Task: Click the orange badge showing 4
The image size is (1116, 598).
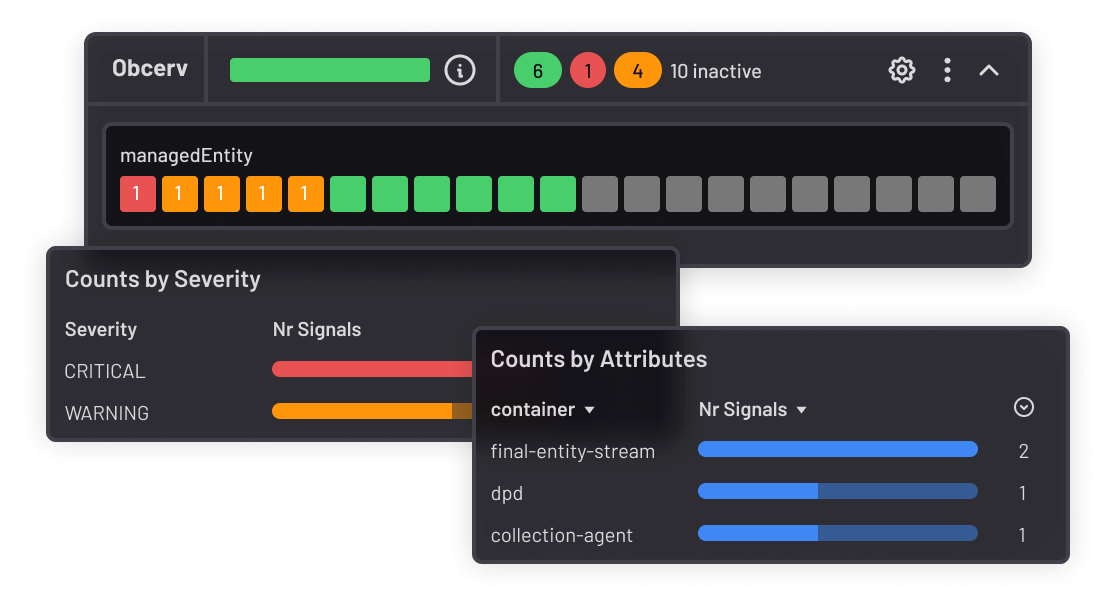Action: pos(638,71)
